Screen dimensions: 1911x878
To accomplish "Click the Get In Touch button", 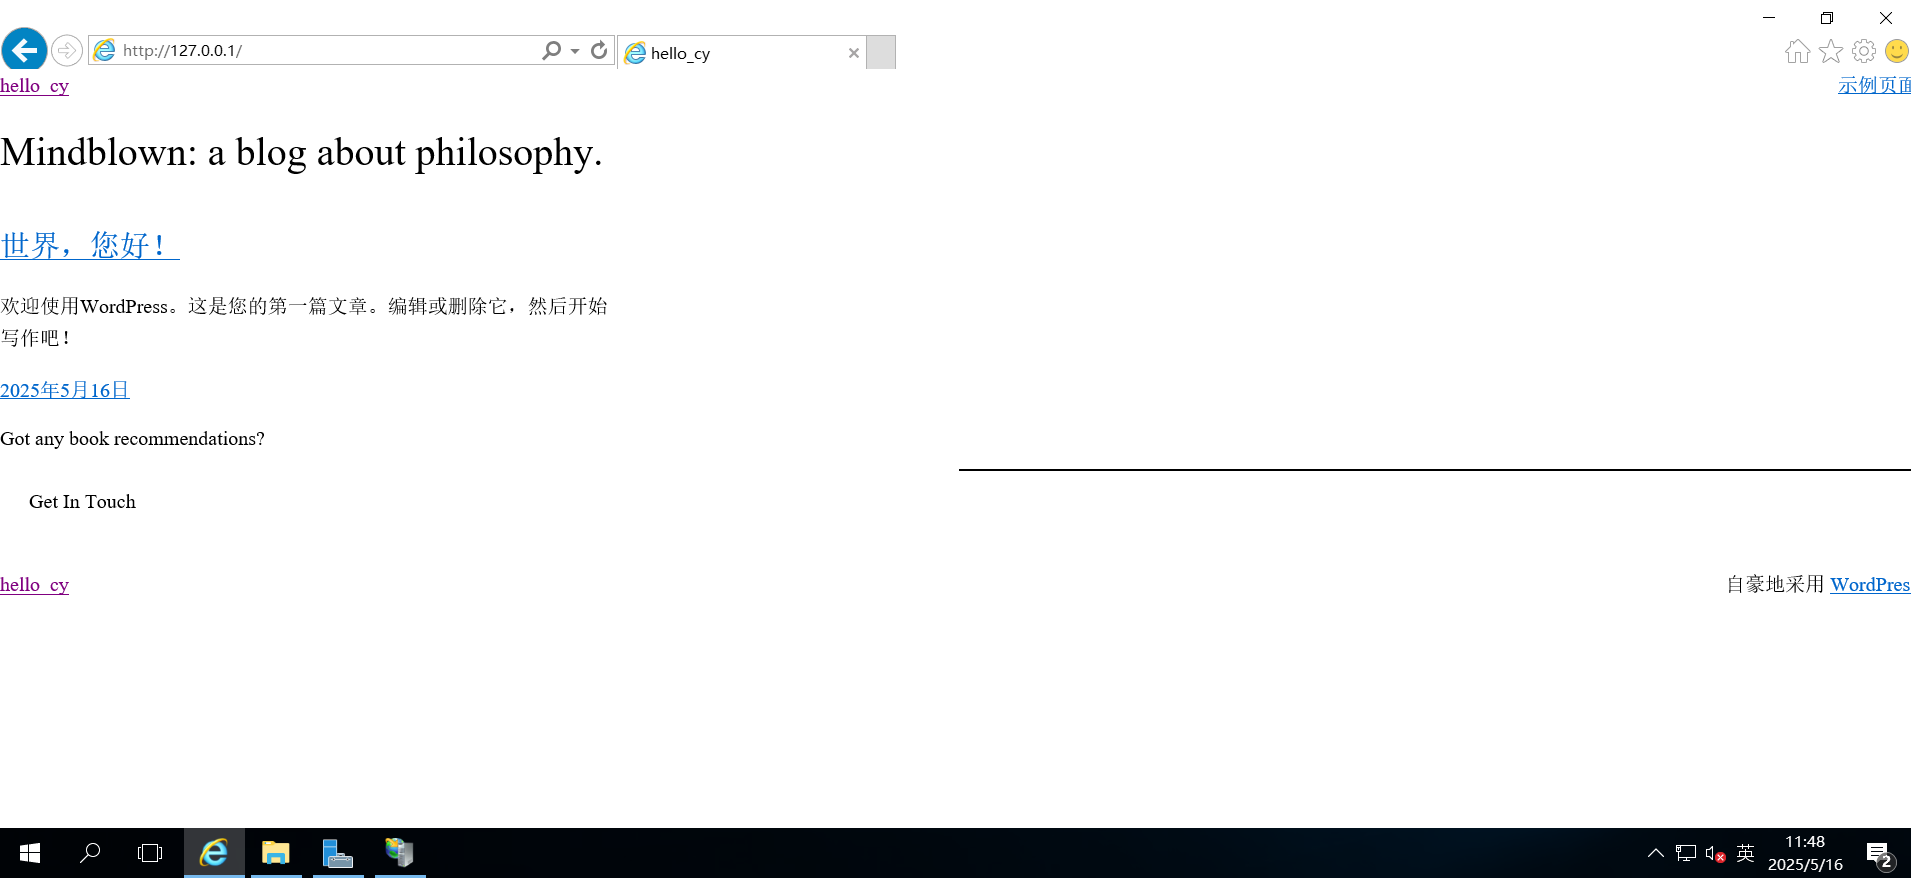I will [x=82, y=502].
